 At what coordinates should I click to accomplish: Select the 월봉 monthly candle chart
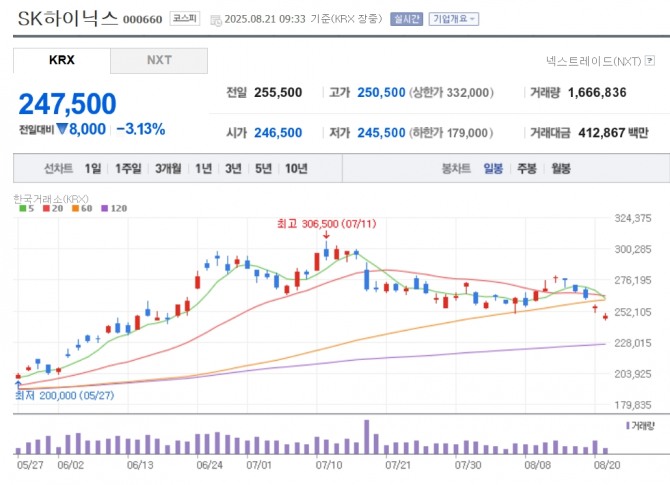pyautogui.click(x=560, y=169)
